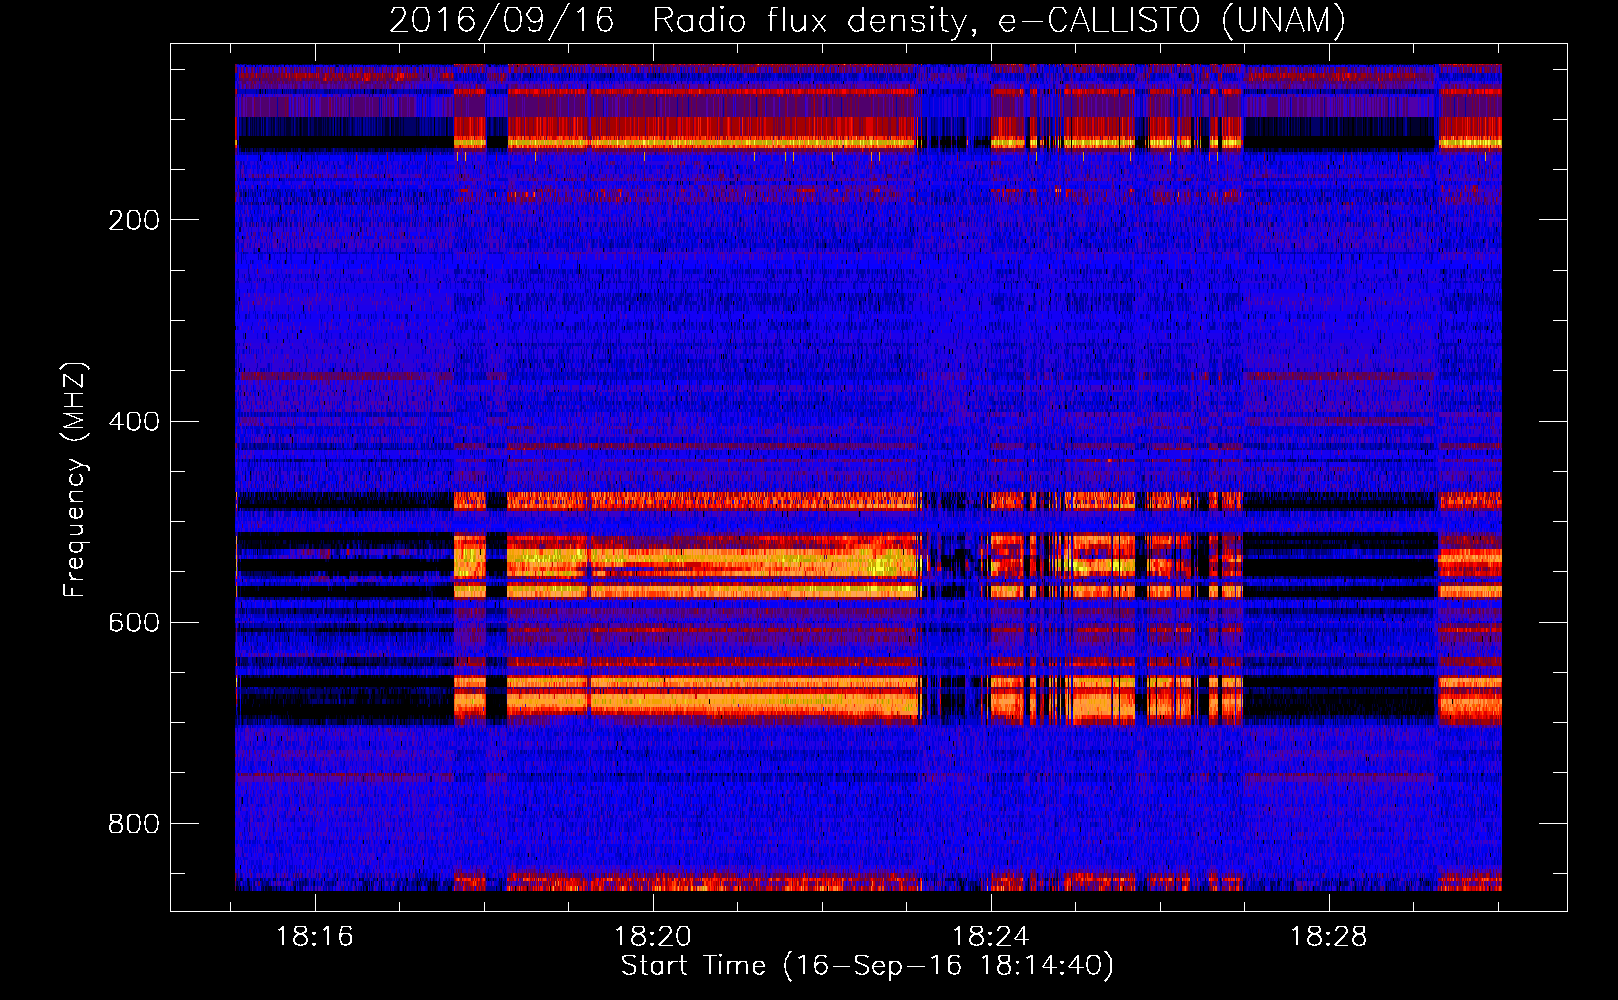The width and height of the screenshot is (1618, 1000).
Task: Click the "Frequency (MHZ)" axis label
Action: tap(75, 480)
